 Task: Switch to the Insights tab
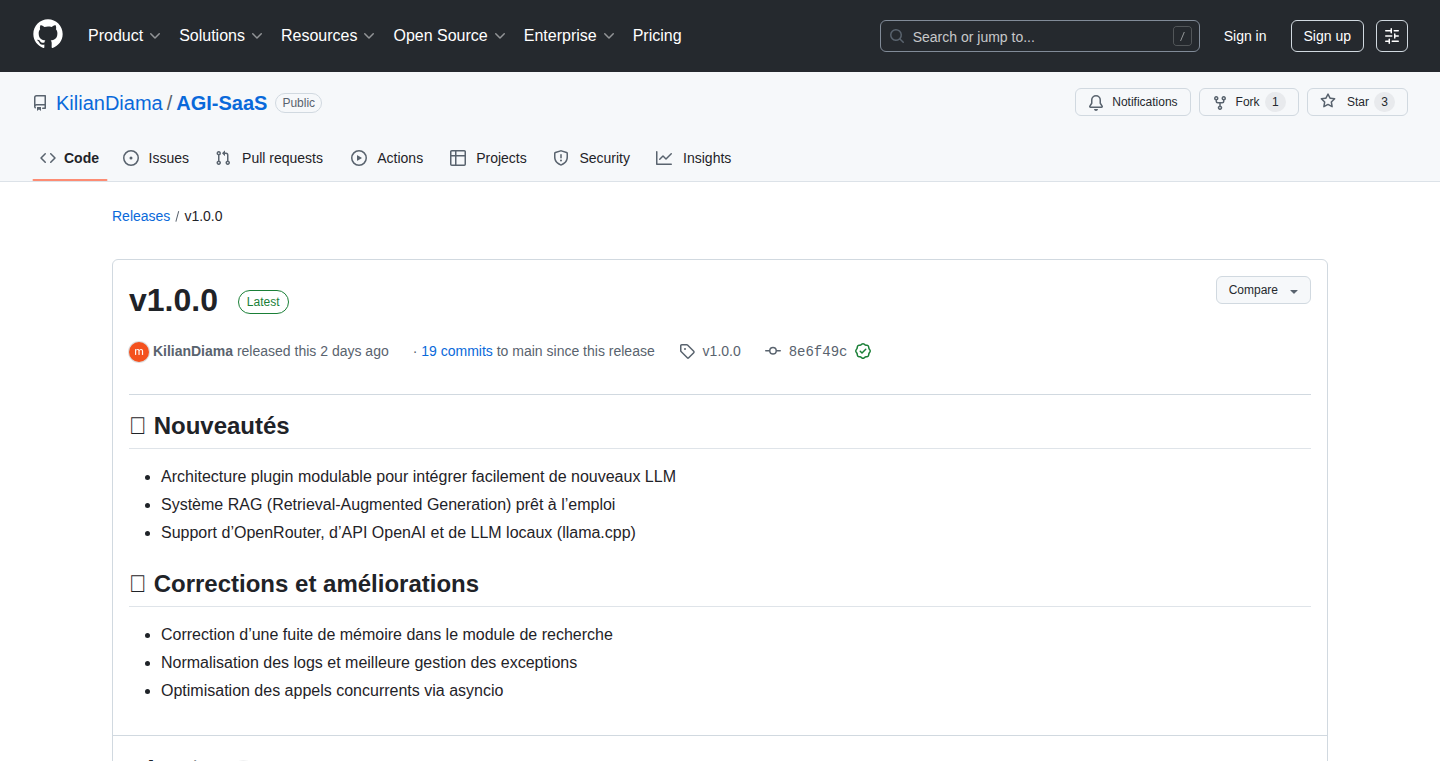(693, 158)
